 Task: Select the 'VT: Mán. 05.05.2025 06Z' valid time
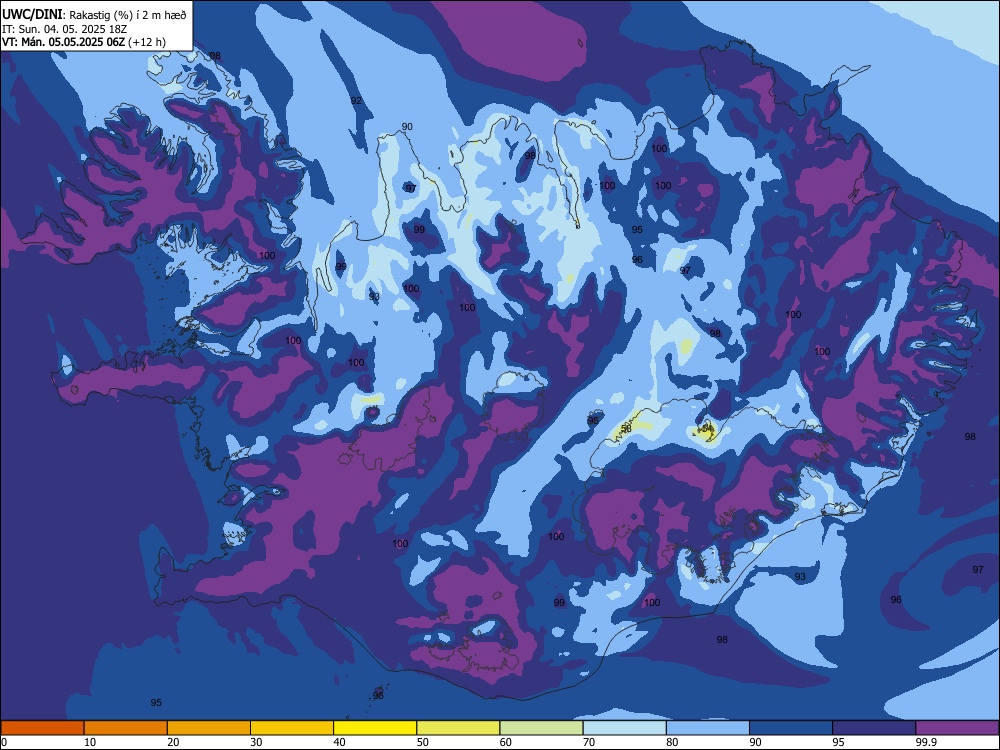[x=64, y=42]
